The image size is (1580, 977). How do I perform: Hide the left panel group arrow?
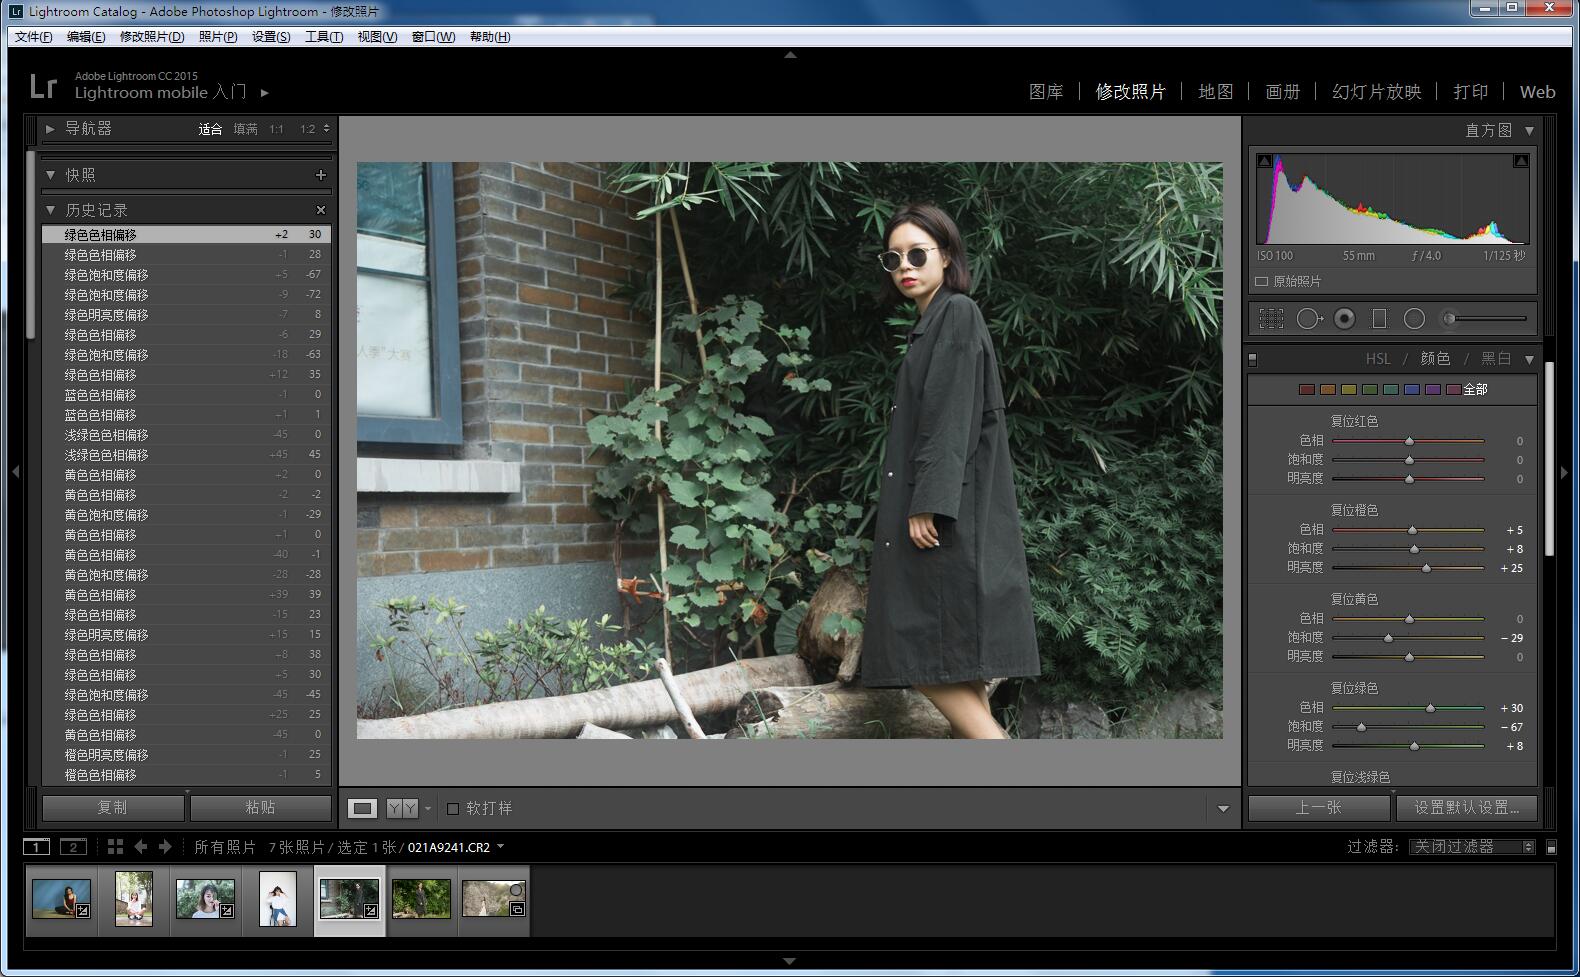tap(15, 472)
